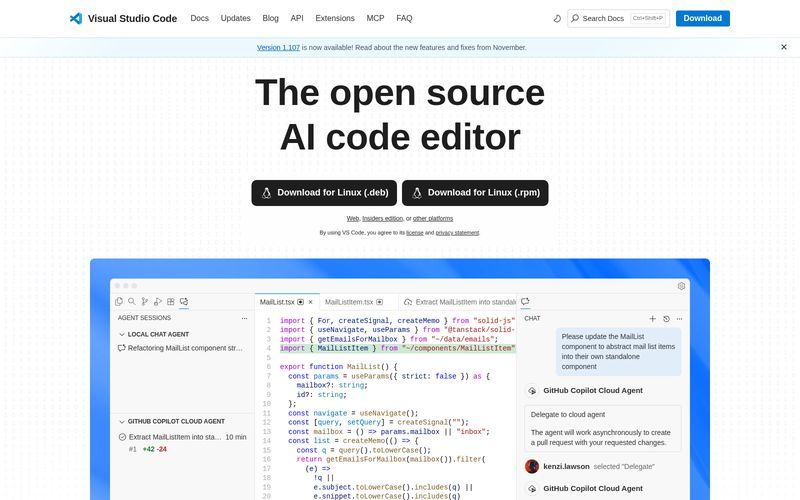
Task: Go to the Blog page
Action: click(270, 18)
